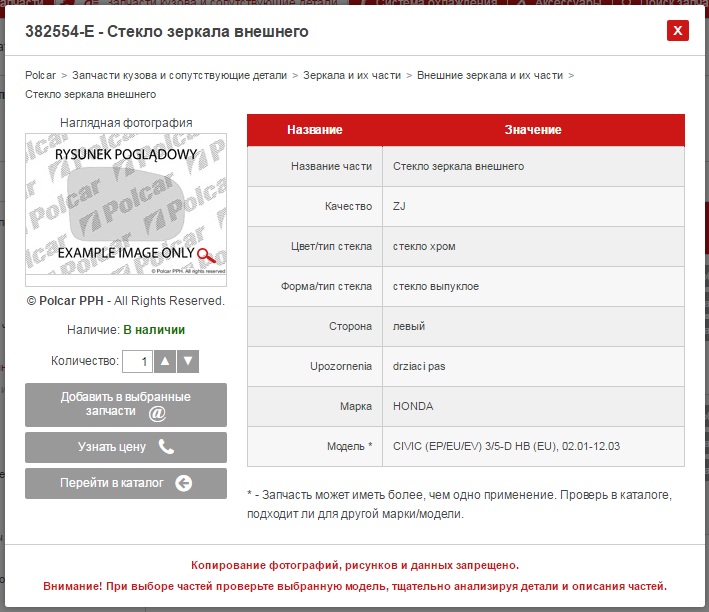This screenshot has height=612, width=709.
Task: Click the @ icon on favorites button
Action: pyautogui.click(x=157, y=413)
